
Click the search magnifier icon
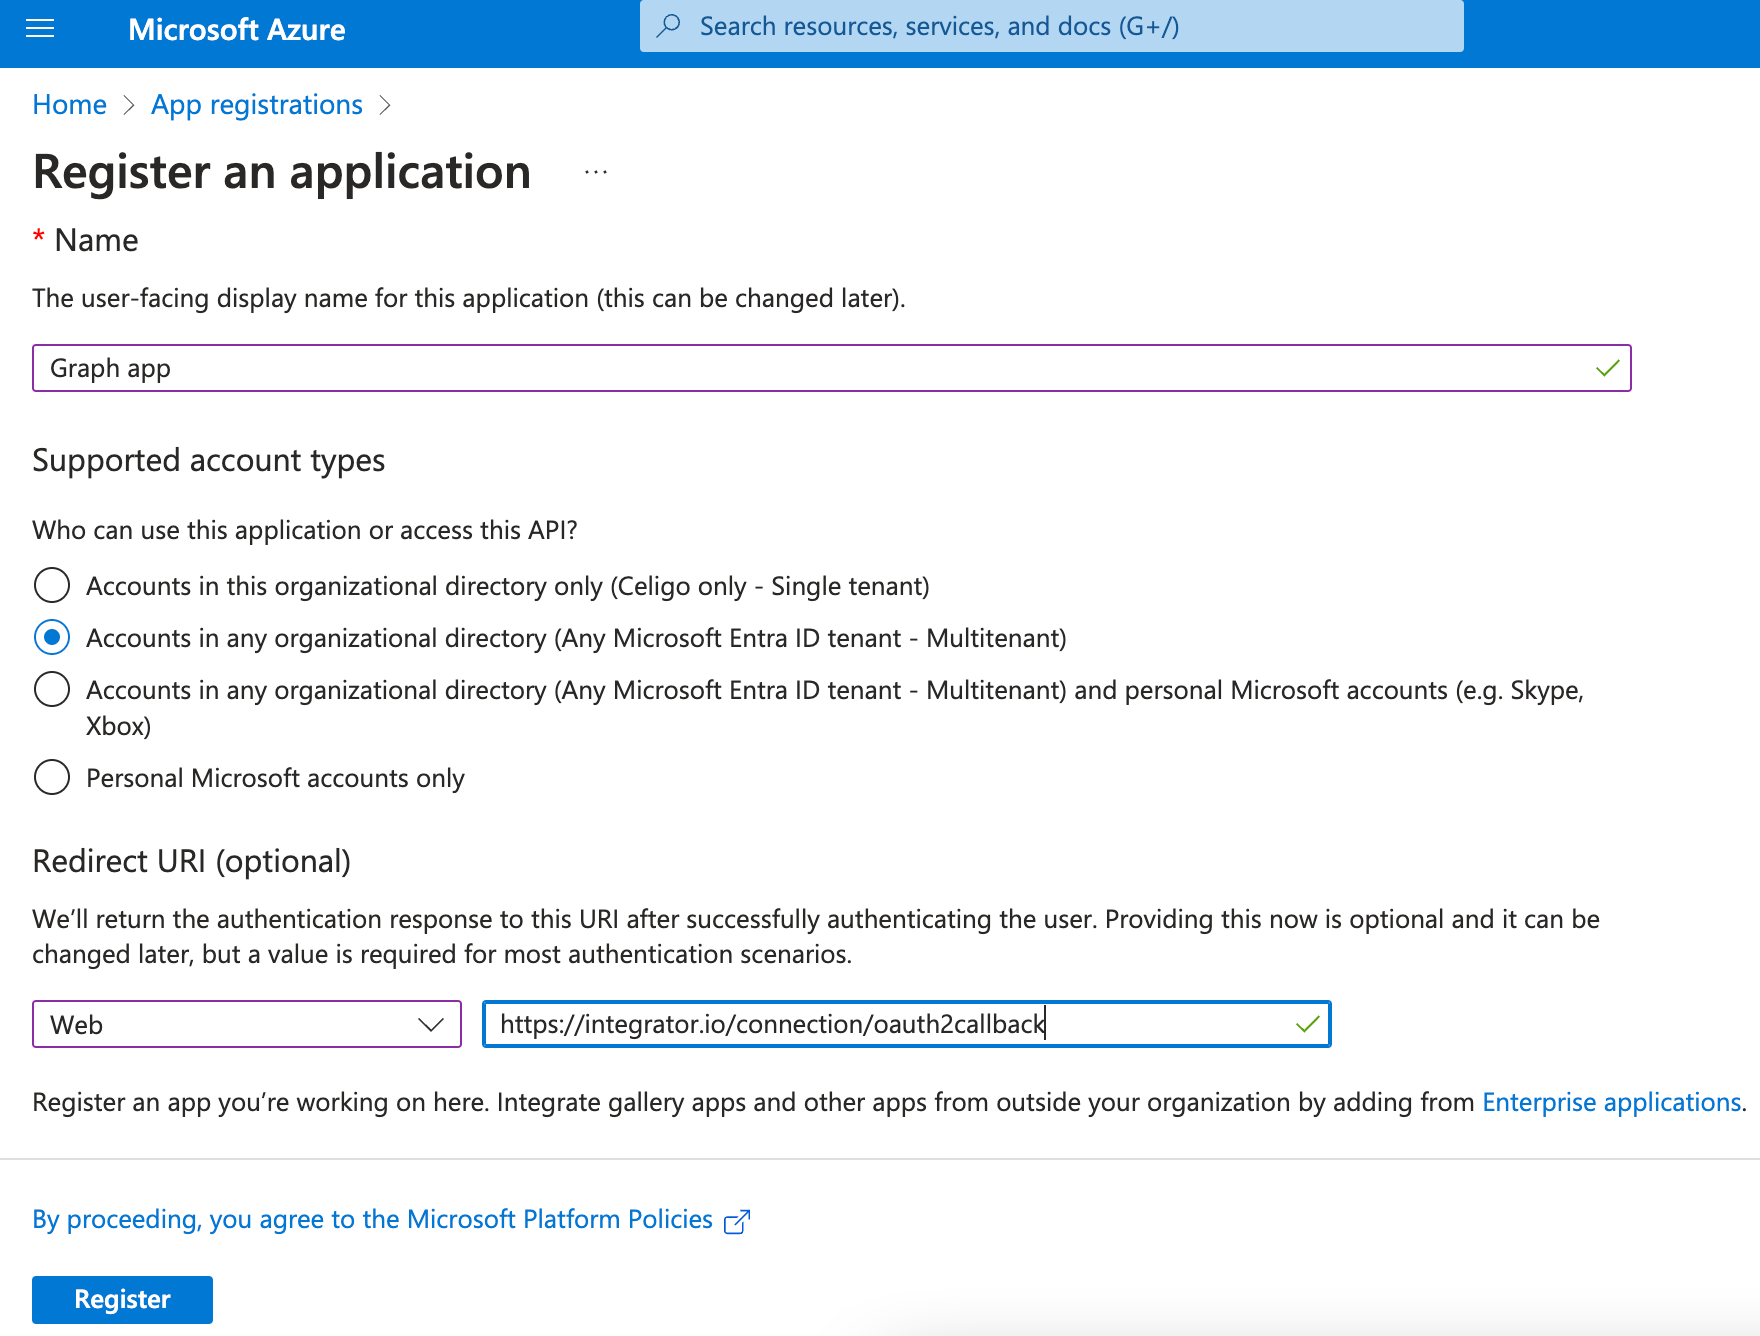coord(669,26)
